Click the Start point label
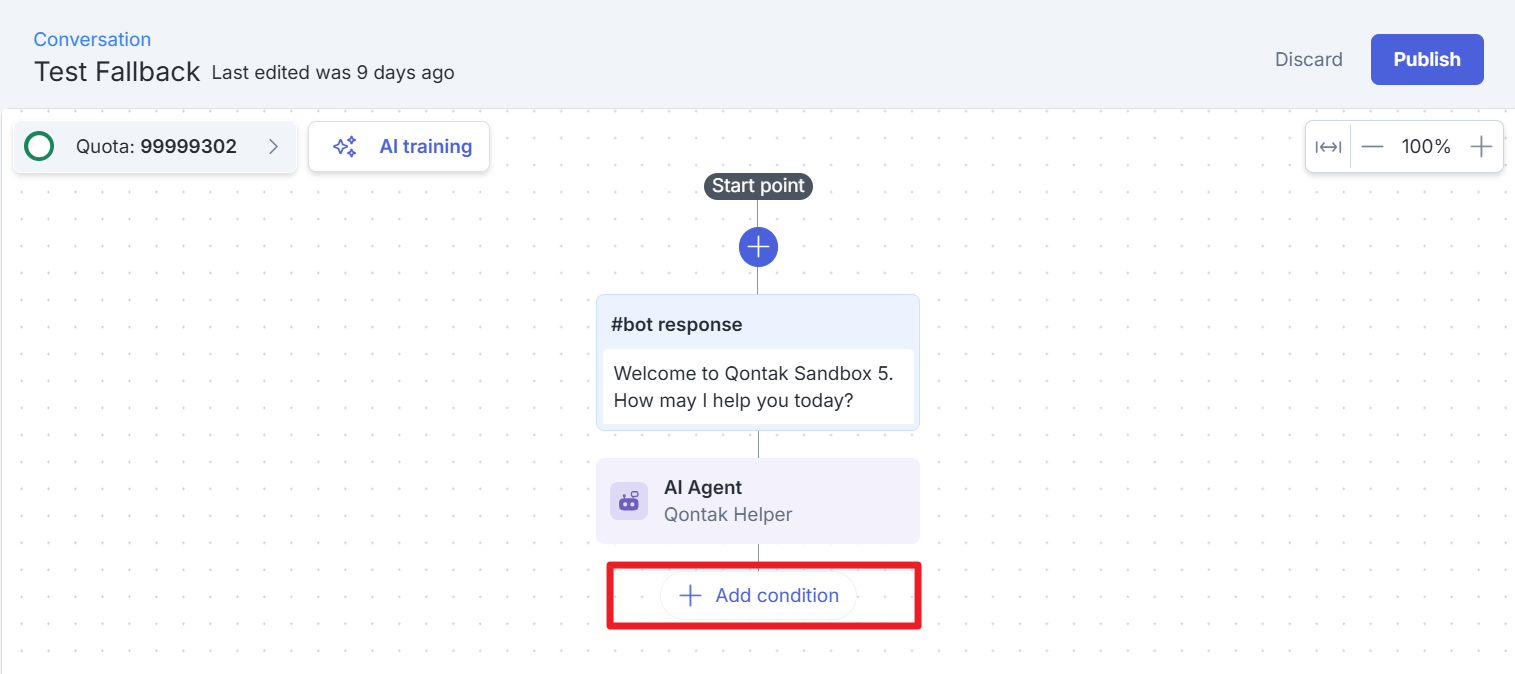 758,186
